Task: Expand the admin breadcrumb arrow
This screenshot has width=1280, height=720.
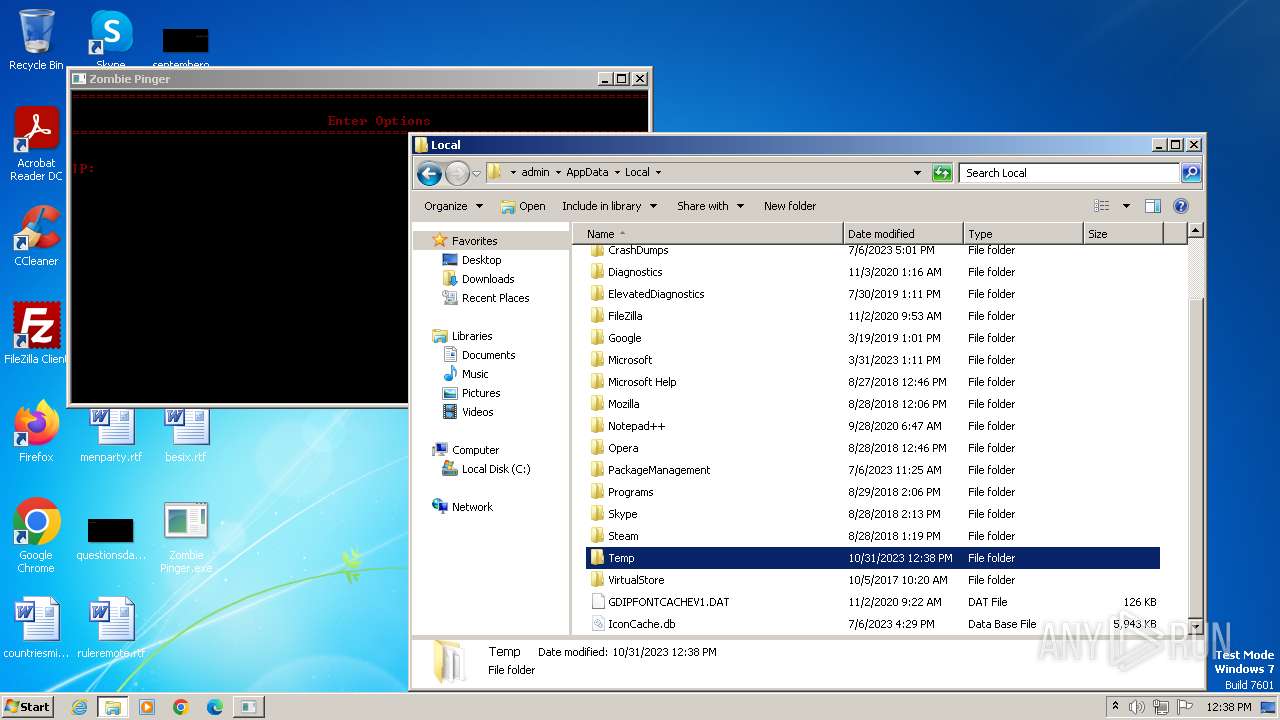Action: [557, 172]
